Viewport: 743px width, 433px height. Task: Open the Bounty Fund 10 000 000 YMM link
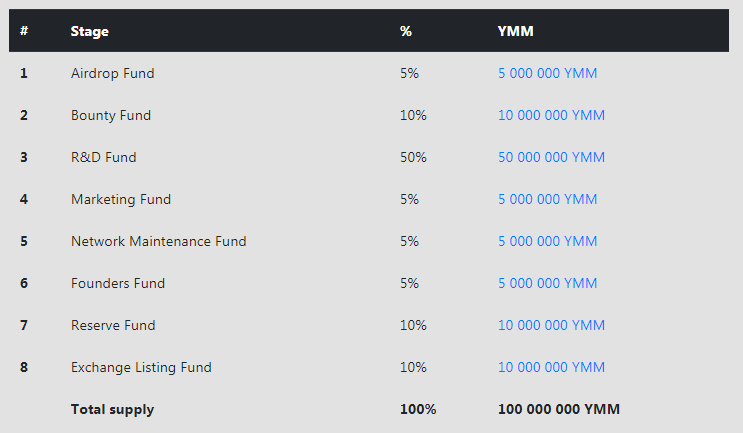[x=551, y=115]
